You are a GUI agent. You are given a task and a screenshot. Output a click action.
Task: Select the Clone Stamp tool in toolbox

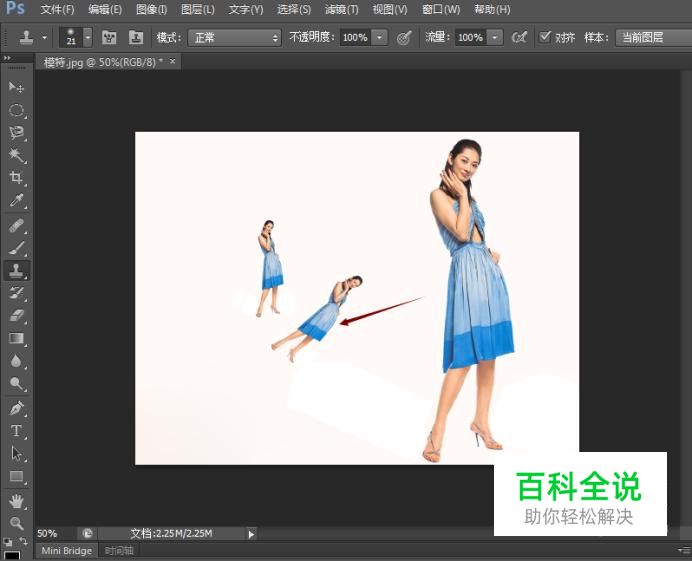[x=16, y=271]
